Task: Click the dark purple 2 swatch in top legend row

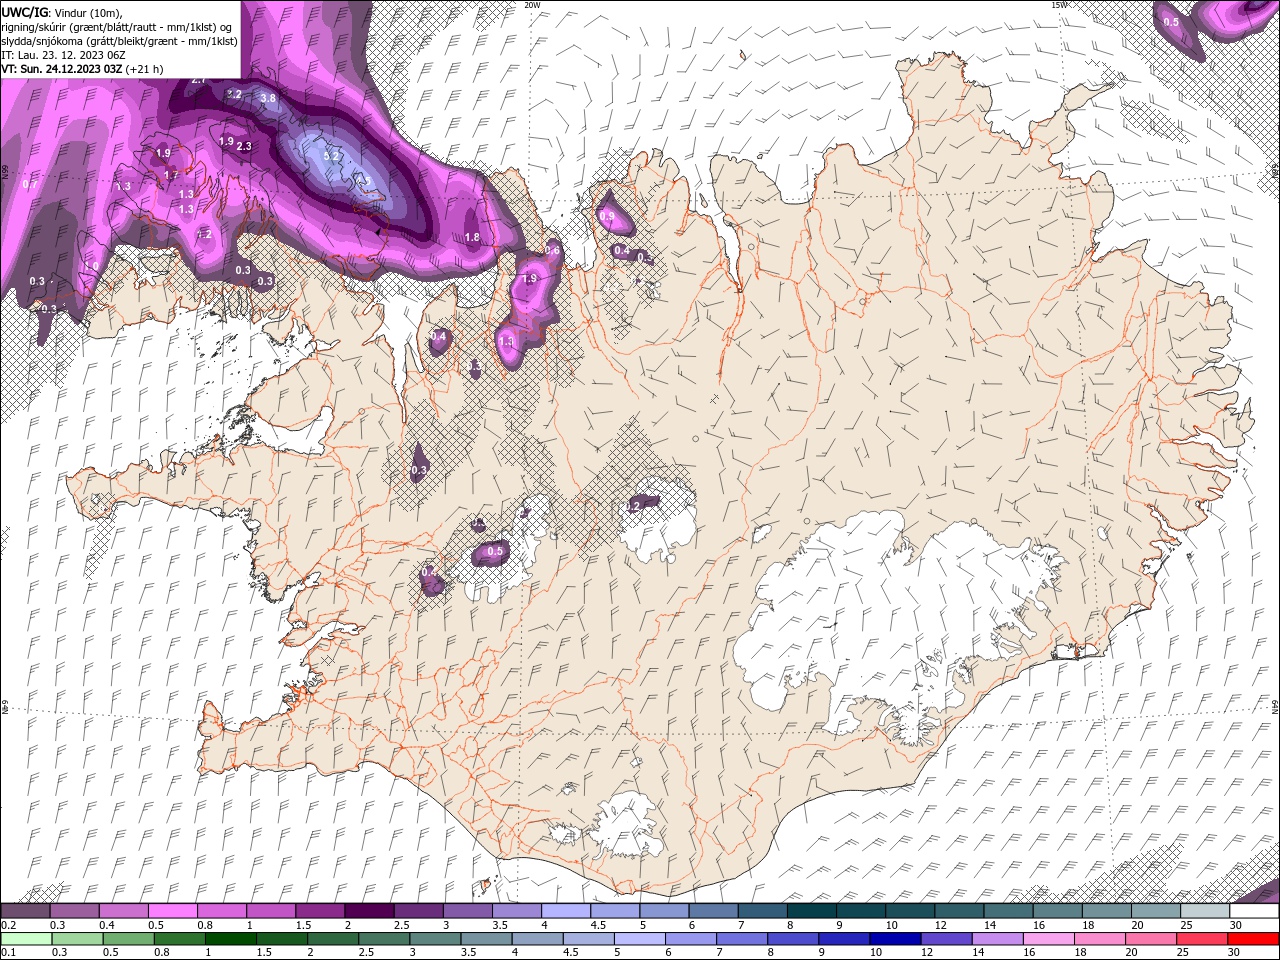Action: 368,911
